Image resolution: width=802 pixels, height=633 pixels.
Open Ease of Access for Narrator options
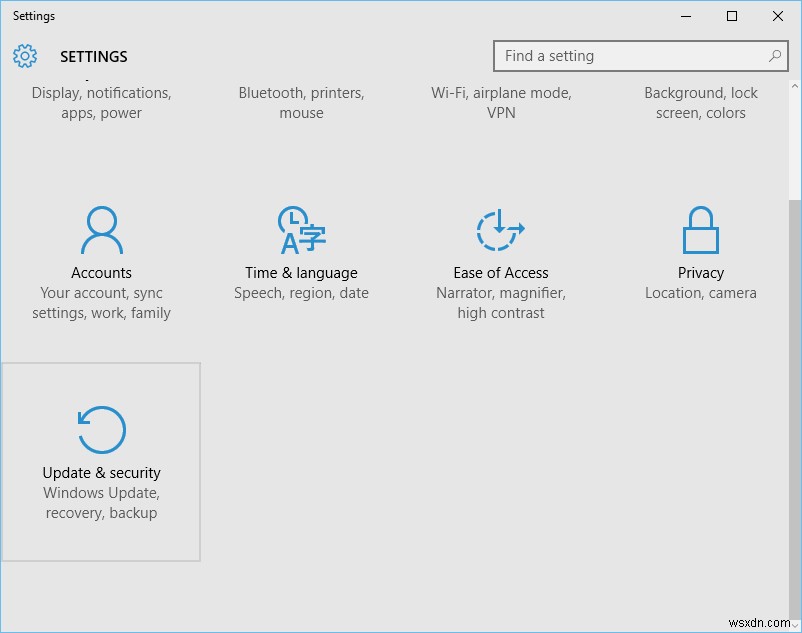click(500, 272)
